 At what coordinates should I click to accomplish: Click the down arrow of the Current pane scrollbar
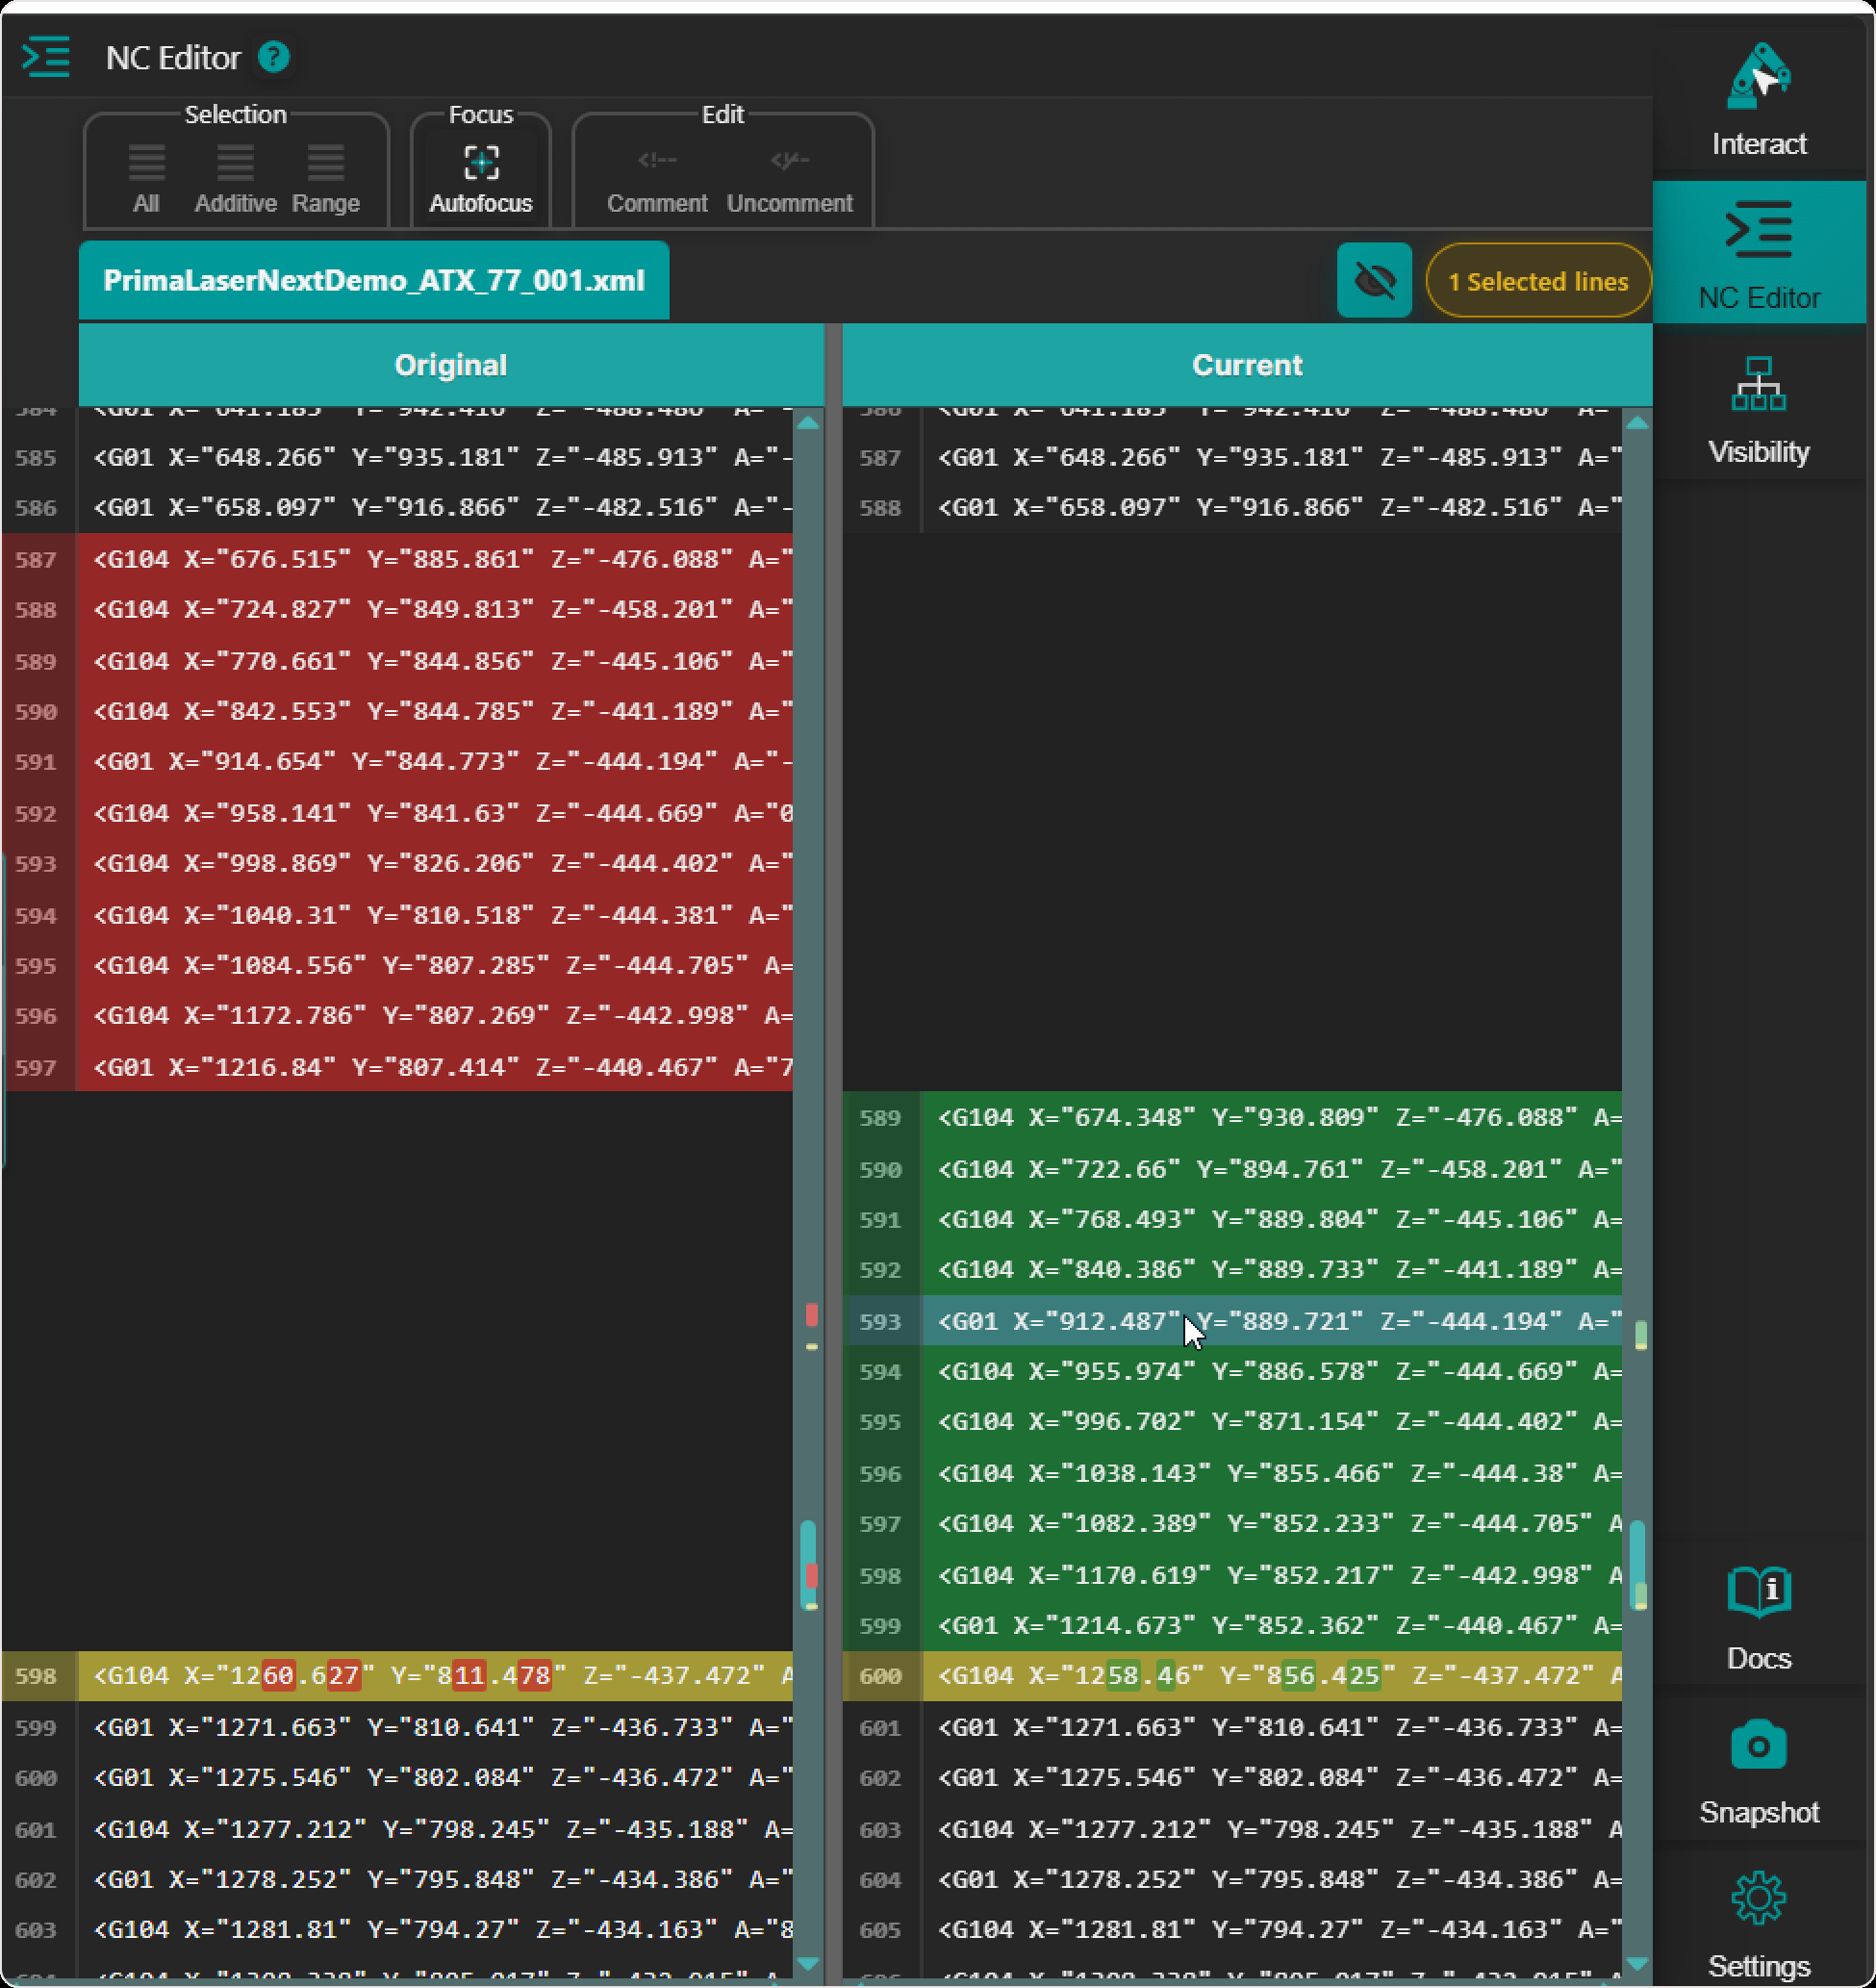1637,1963
